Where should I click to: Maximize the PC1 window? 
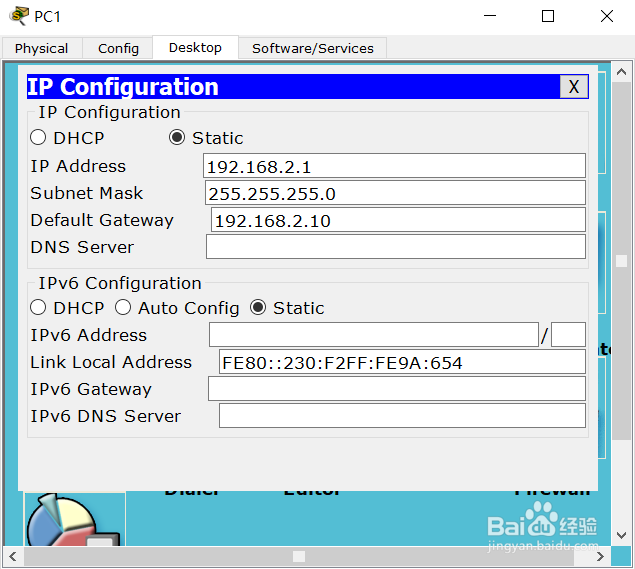548,16
